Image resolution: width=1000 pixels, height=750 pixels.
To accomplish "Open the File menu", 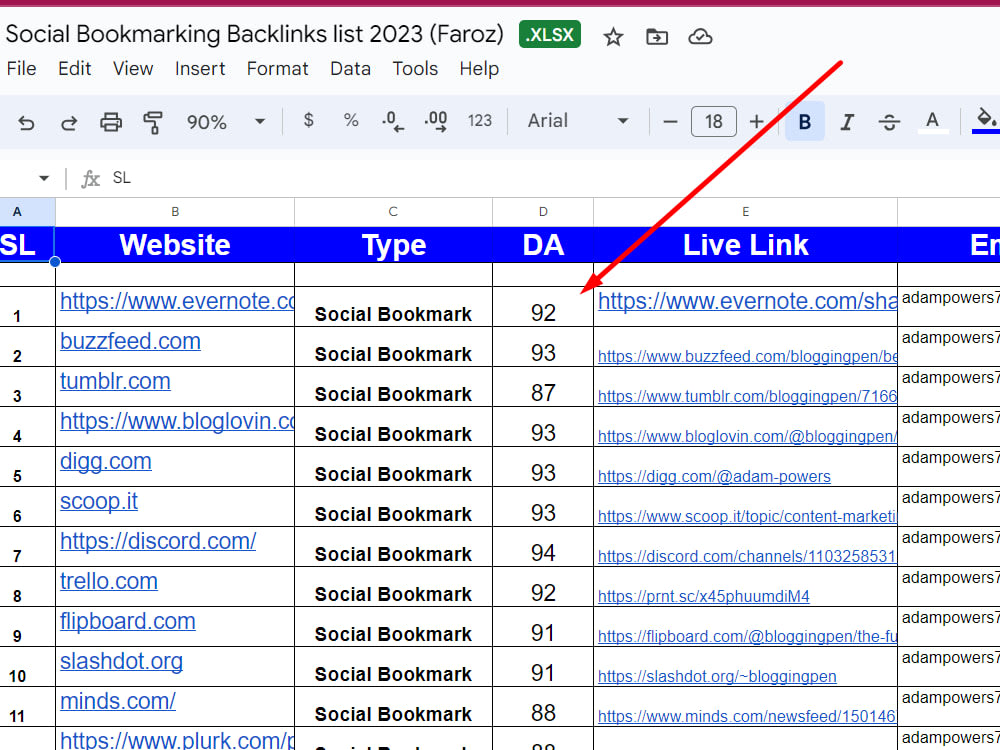I will click(22, 68).
